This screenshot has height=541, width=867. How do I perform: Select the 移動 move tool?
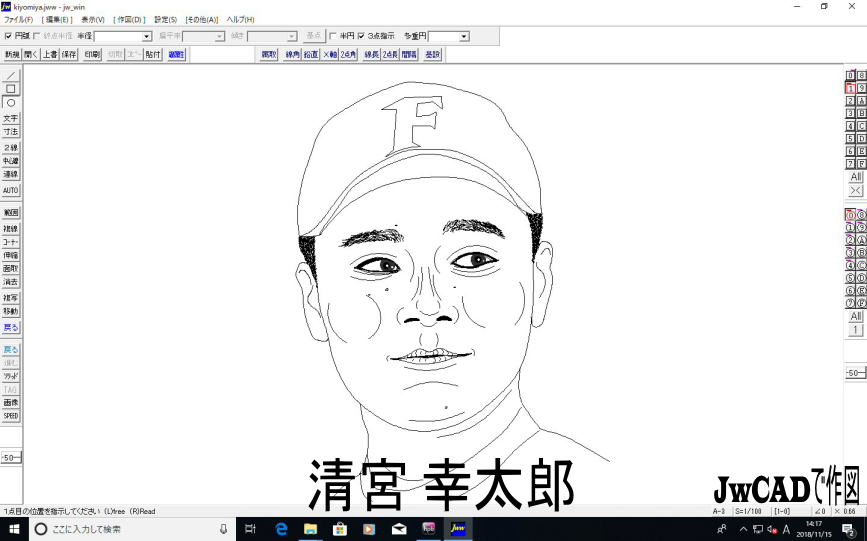(x=11, y=311)
